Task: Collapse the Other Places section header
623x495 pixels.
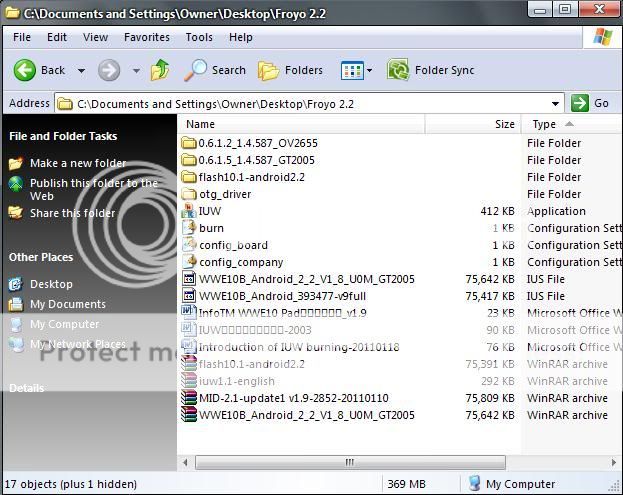Action: click(x=41, y=257)
